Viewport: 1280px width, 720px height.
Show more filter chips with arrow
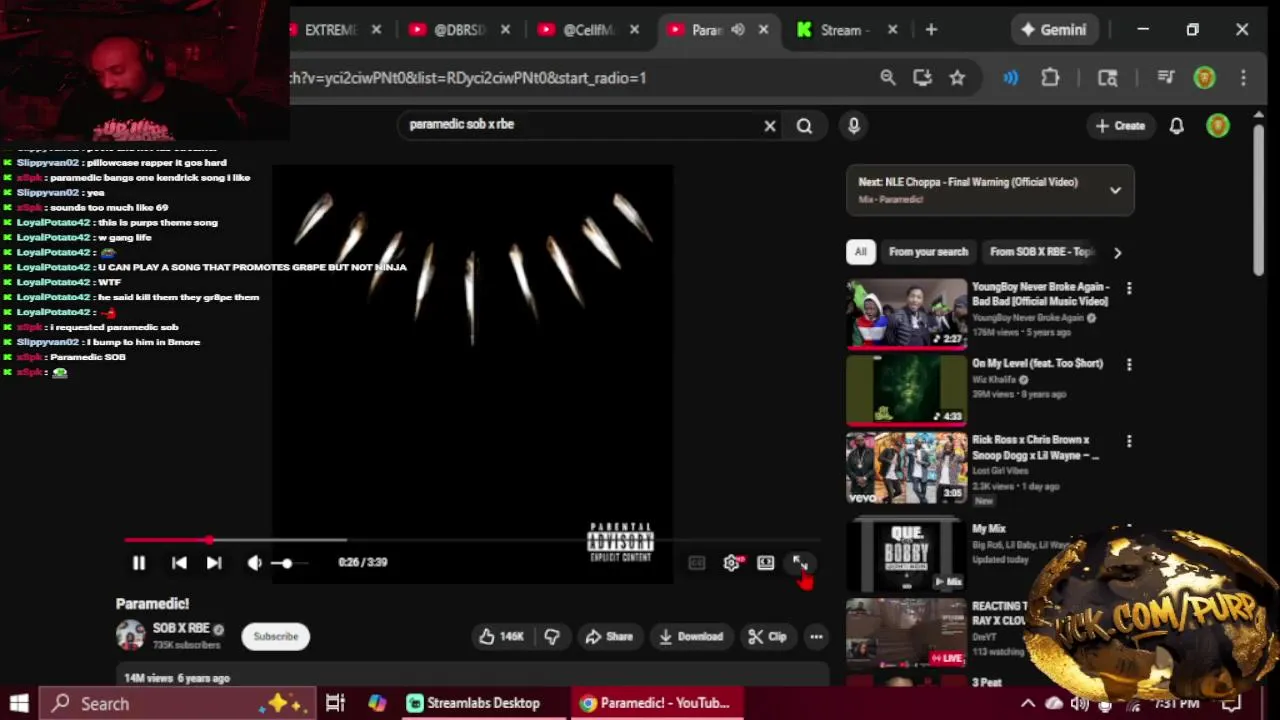(1117, 253)
